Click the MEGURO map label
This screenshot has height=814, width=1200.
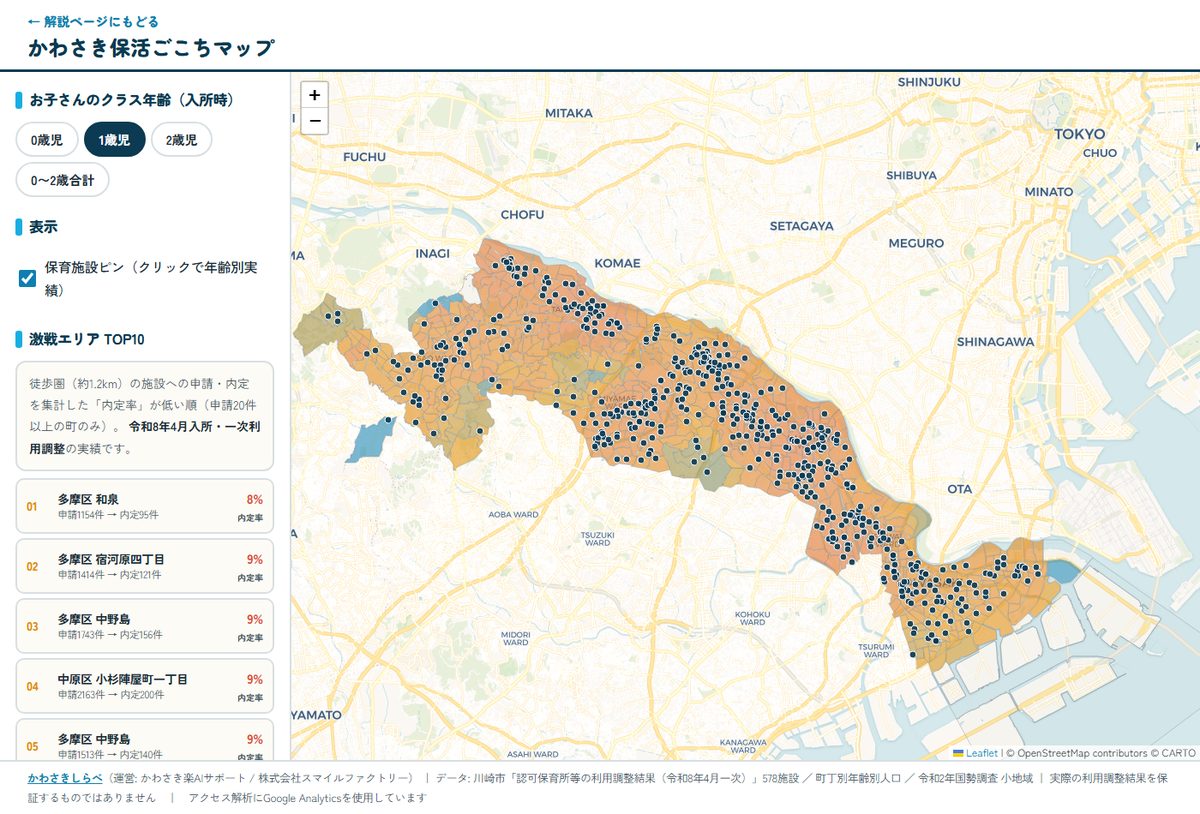[916, 243]
